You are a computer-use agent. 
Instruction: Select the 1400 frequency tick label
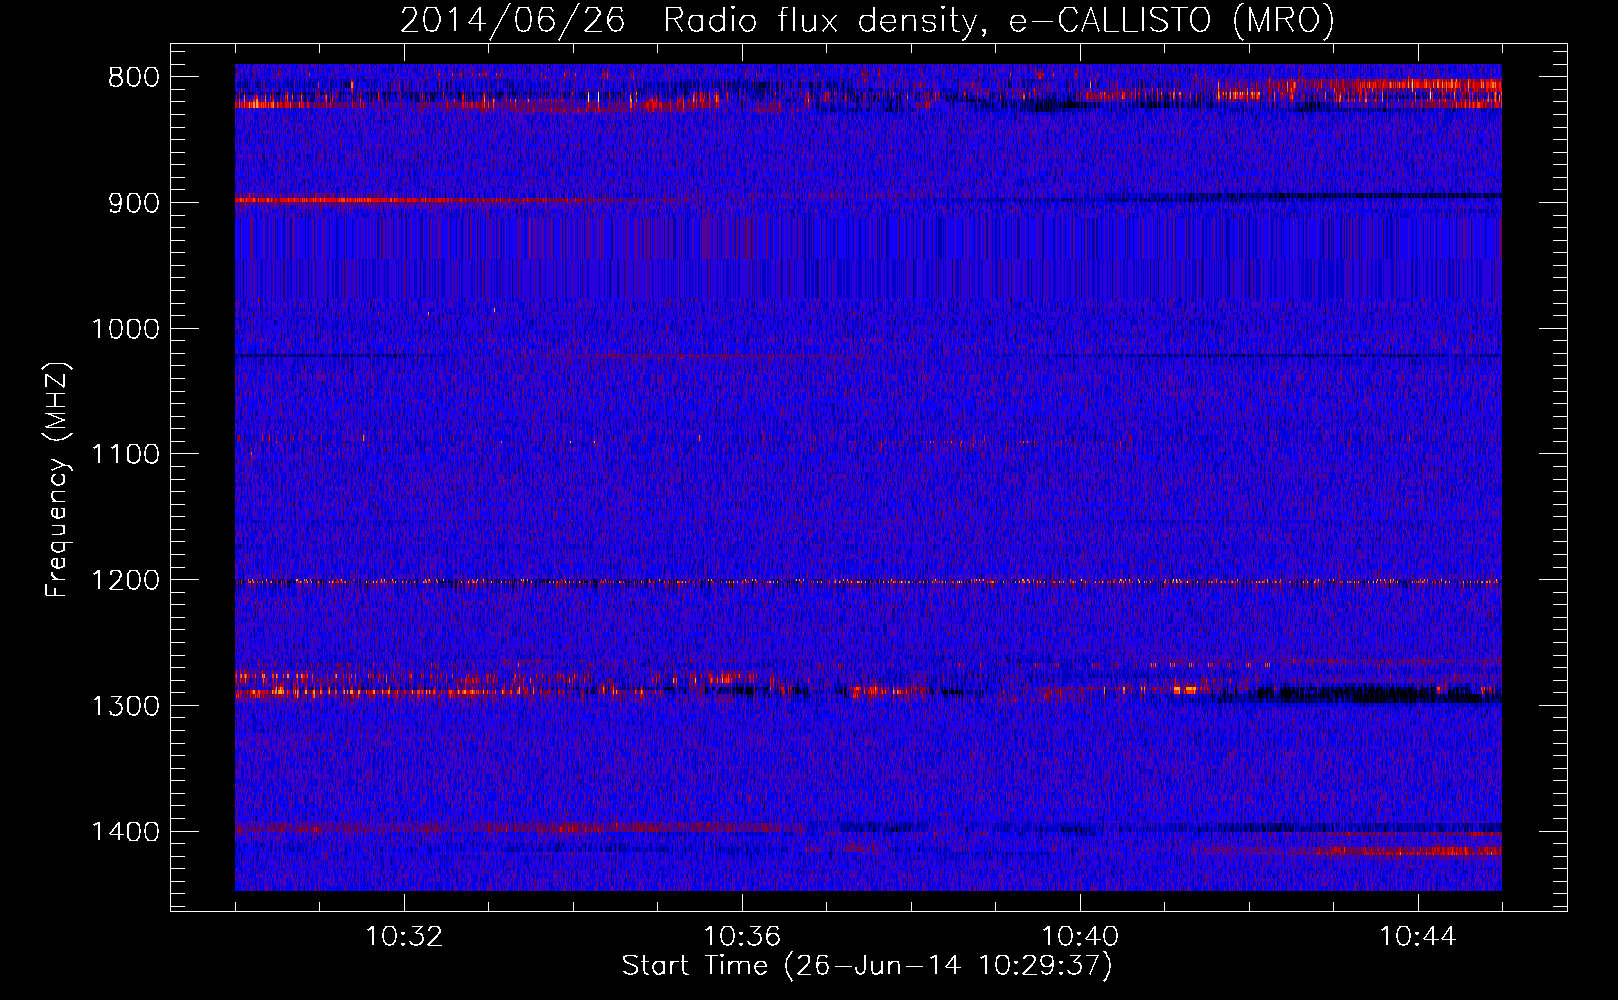point(125,832)
